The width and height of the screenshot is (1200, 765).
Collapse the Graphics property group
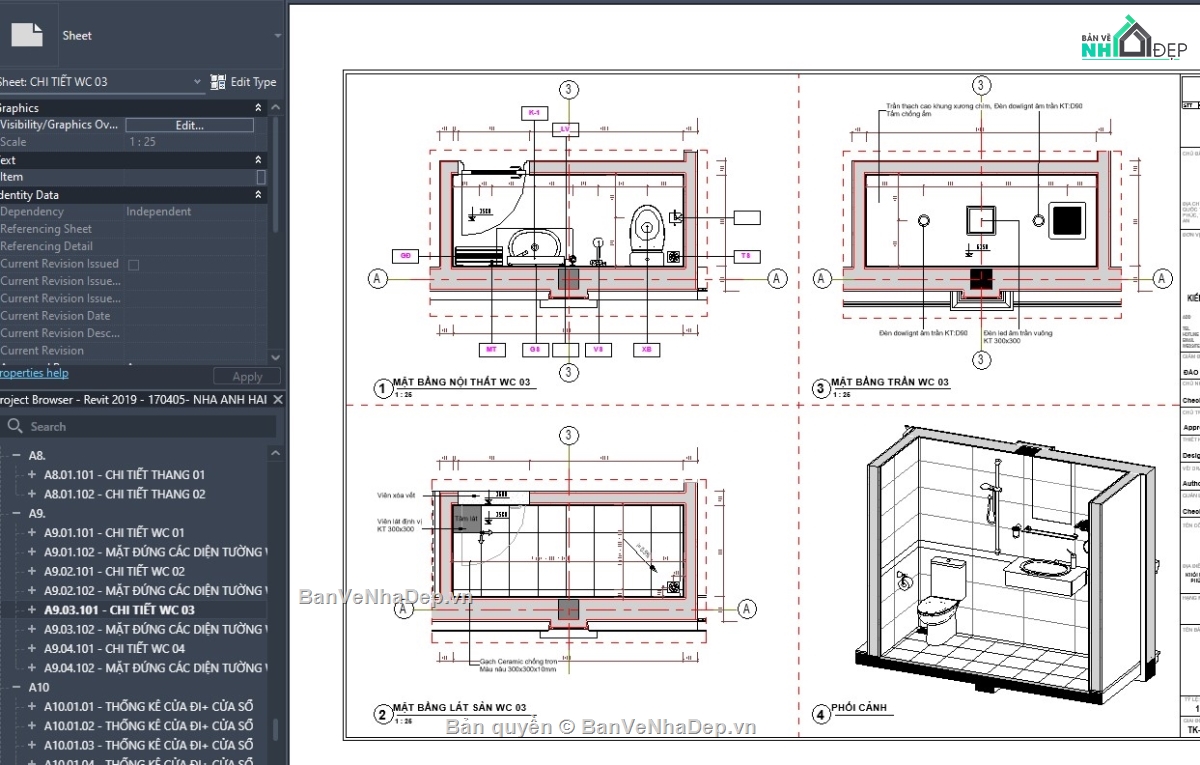pyautogui.click(x=258, y=108)
